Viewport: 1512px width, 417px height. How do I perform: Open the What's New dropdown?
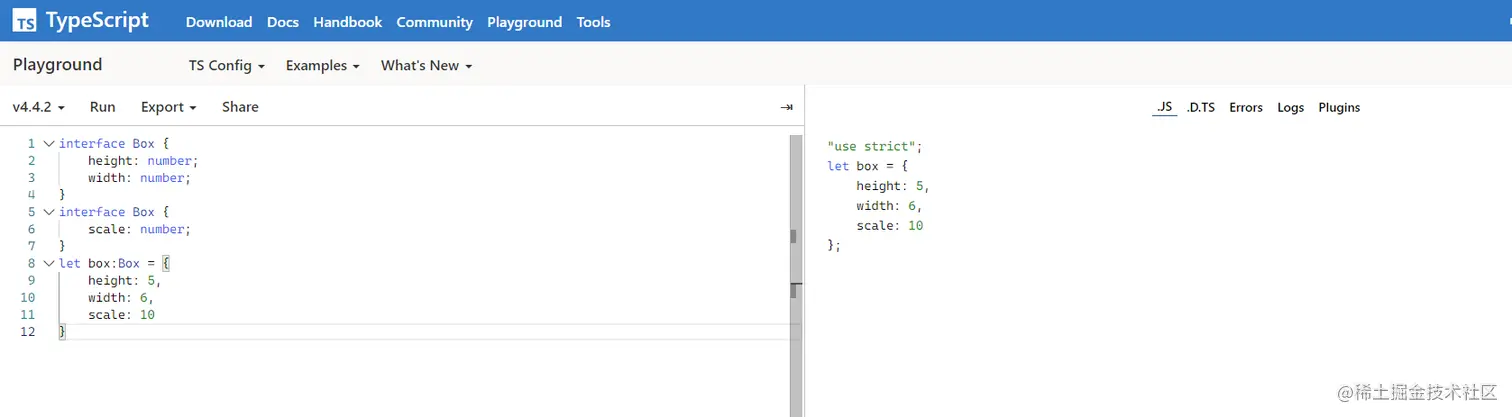426,65
